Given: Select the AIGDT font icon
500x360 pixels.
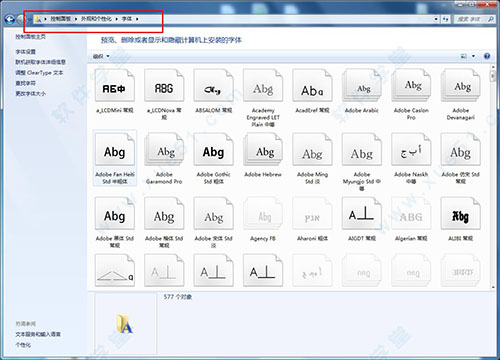Looking at the screenshot, I should tap(362, 213).
